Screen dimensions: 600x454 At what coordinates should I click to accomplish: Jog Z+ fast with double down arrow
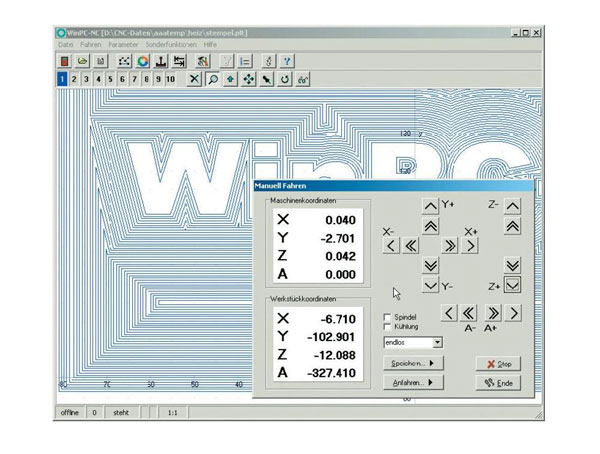click(x=513, y=265)
